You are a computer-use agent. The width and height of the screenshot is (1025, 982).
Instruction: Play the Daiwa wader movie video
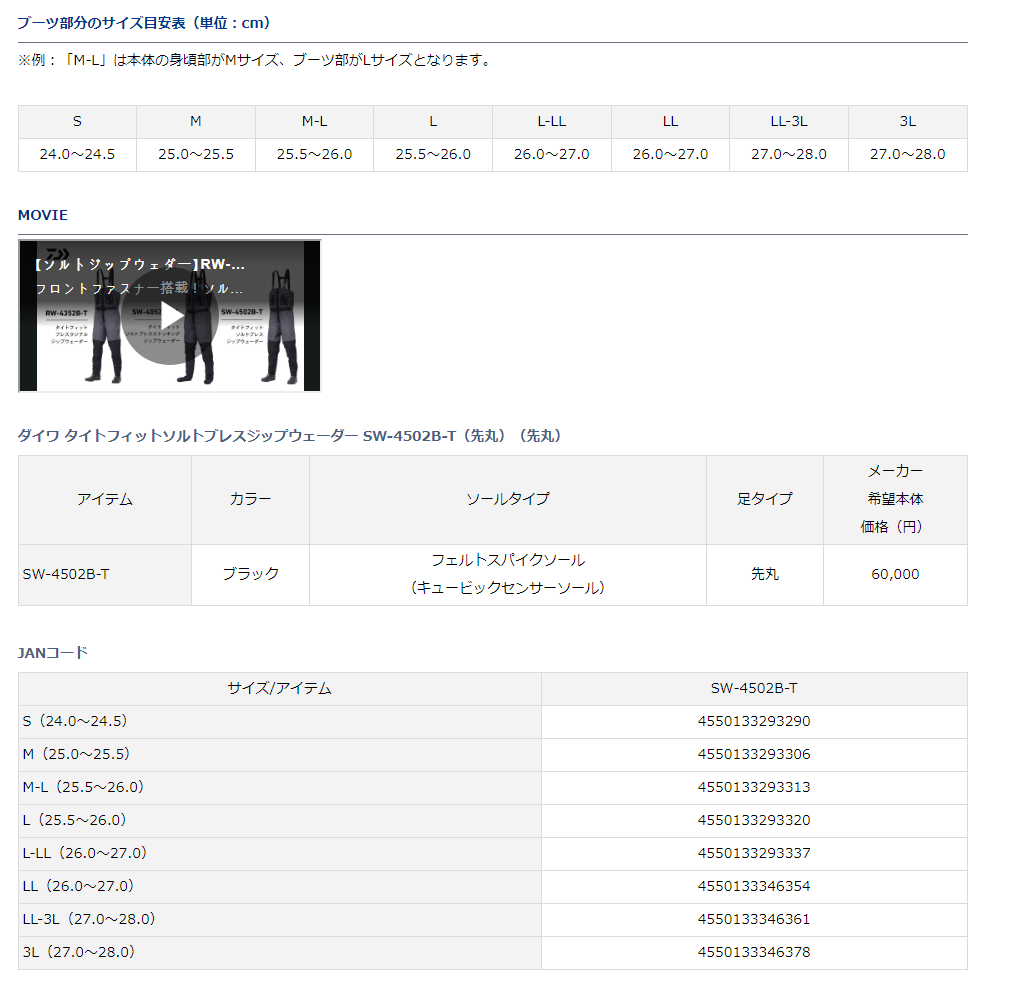[x=172, y=316]
